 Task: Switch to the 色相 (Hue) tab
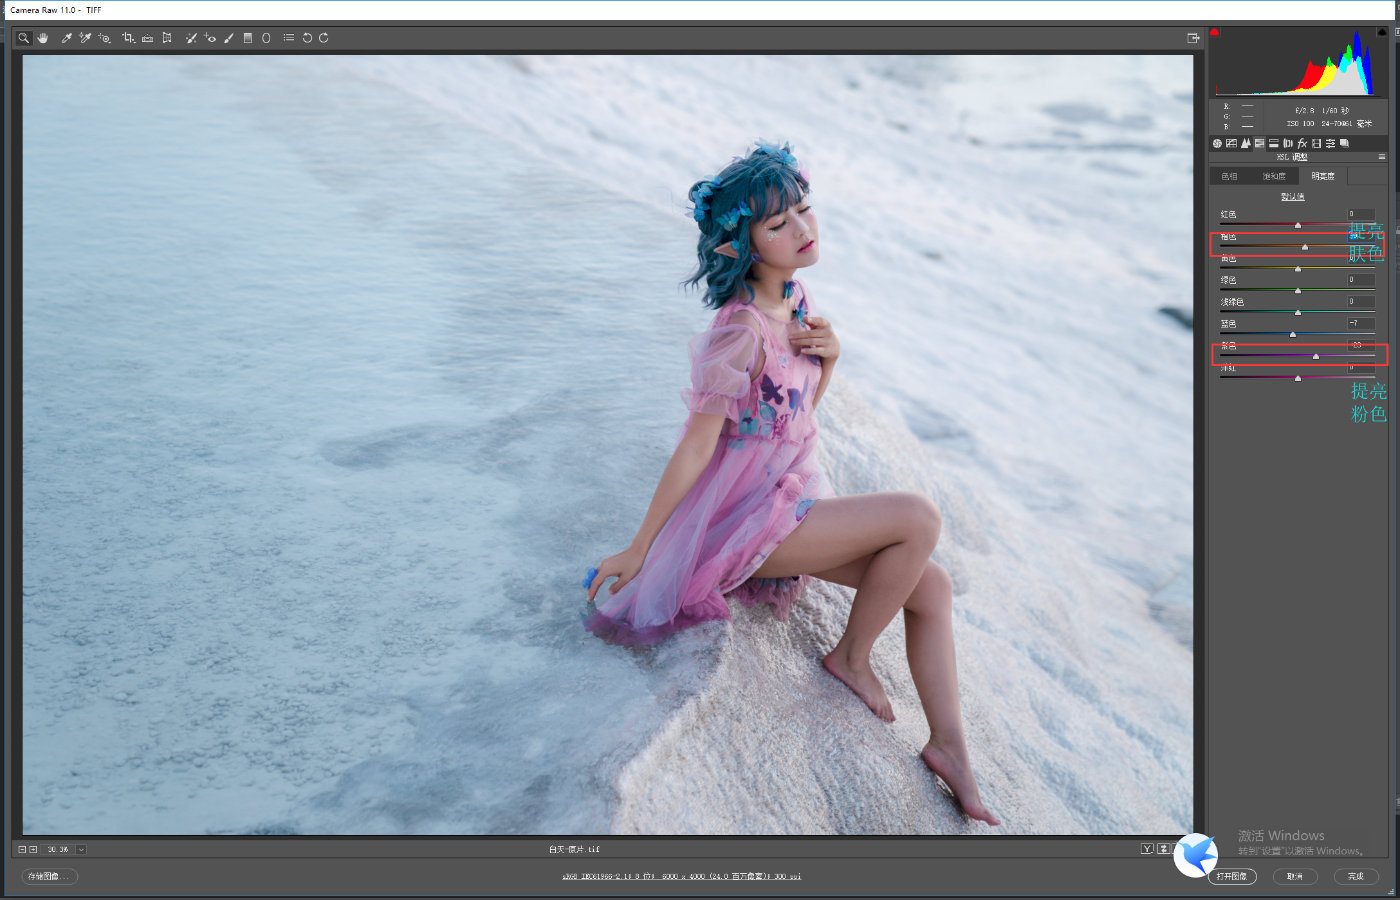click(x=1229, y=176)
